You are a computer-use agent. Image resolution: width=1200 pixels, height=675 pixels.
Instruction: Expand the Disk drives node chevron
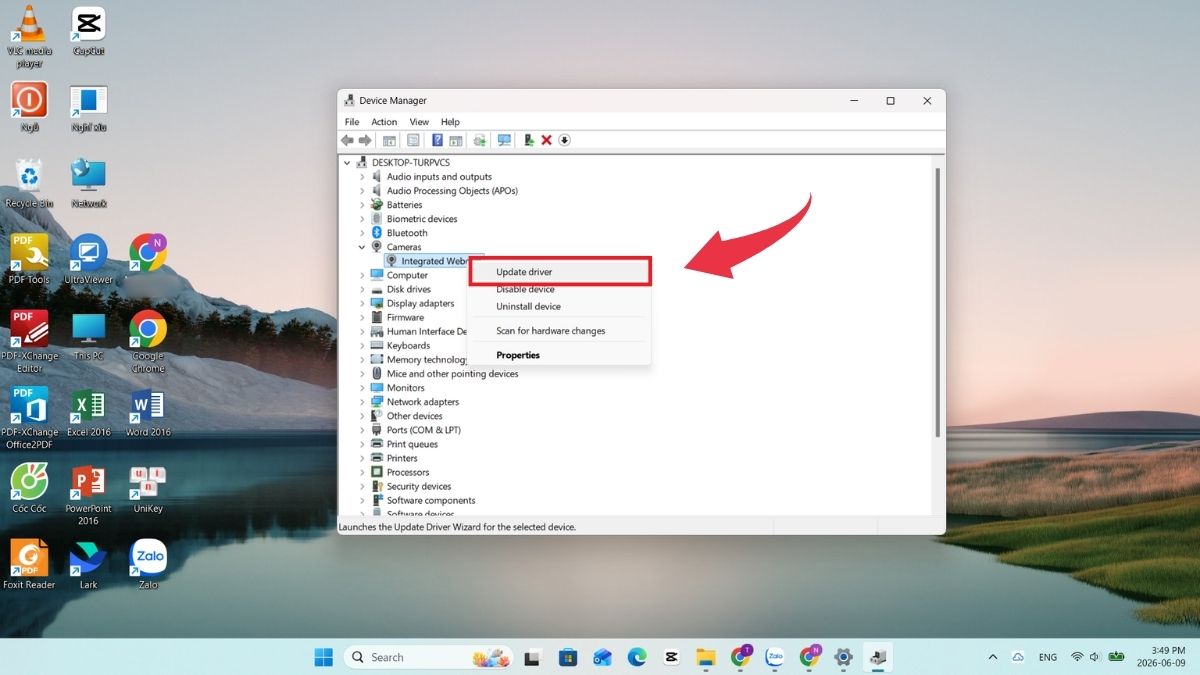(x=362, y=289)
